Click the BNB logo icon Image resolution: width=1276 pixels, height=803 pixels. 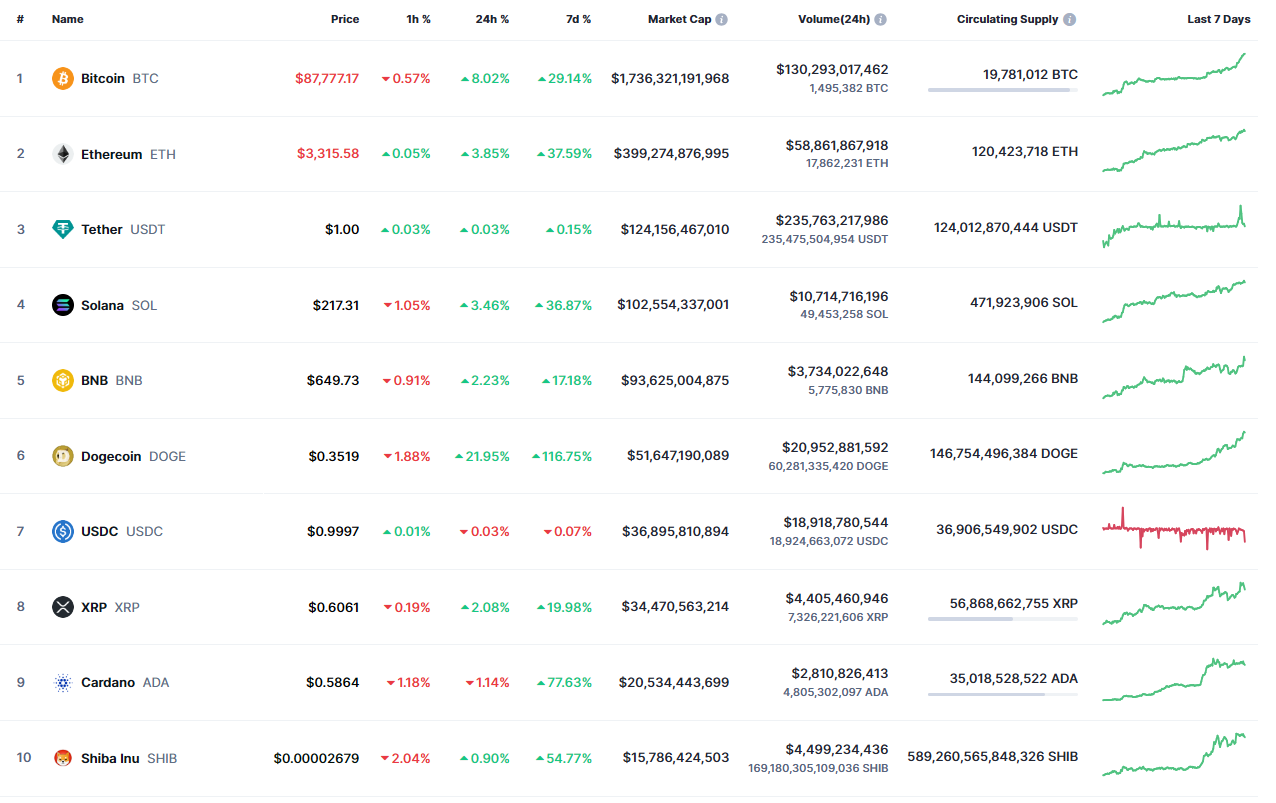point(63,380)
